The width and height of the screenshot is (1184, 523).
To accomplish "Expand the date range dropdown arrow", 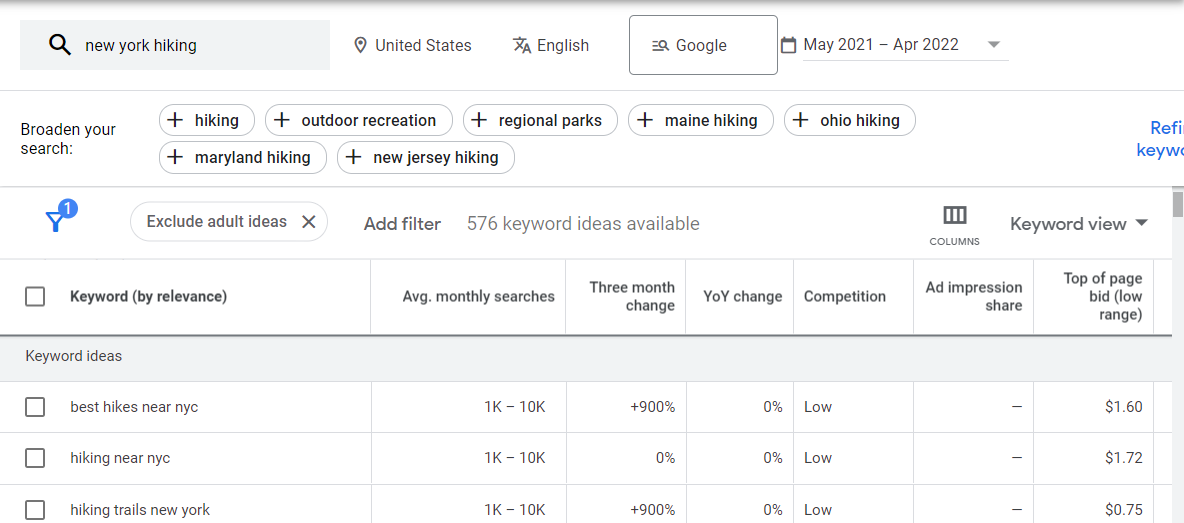I will [993, 45].
